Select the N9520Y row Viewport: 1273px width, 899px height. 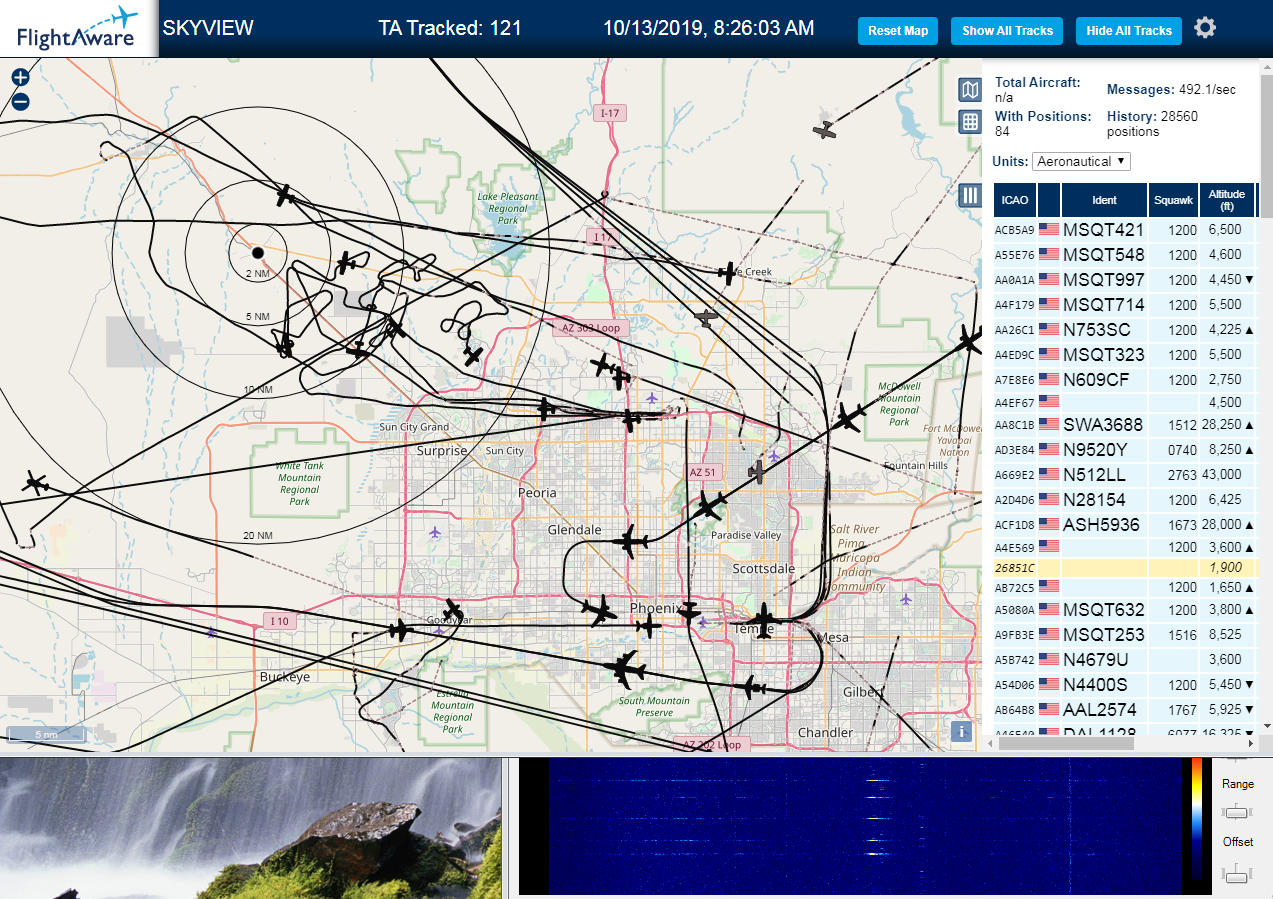tap(1124, 449)
